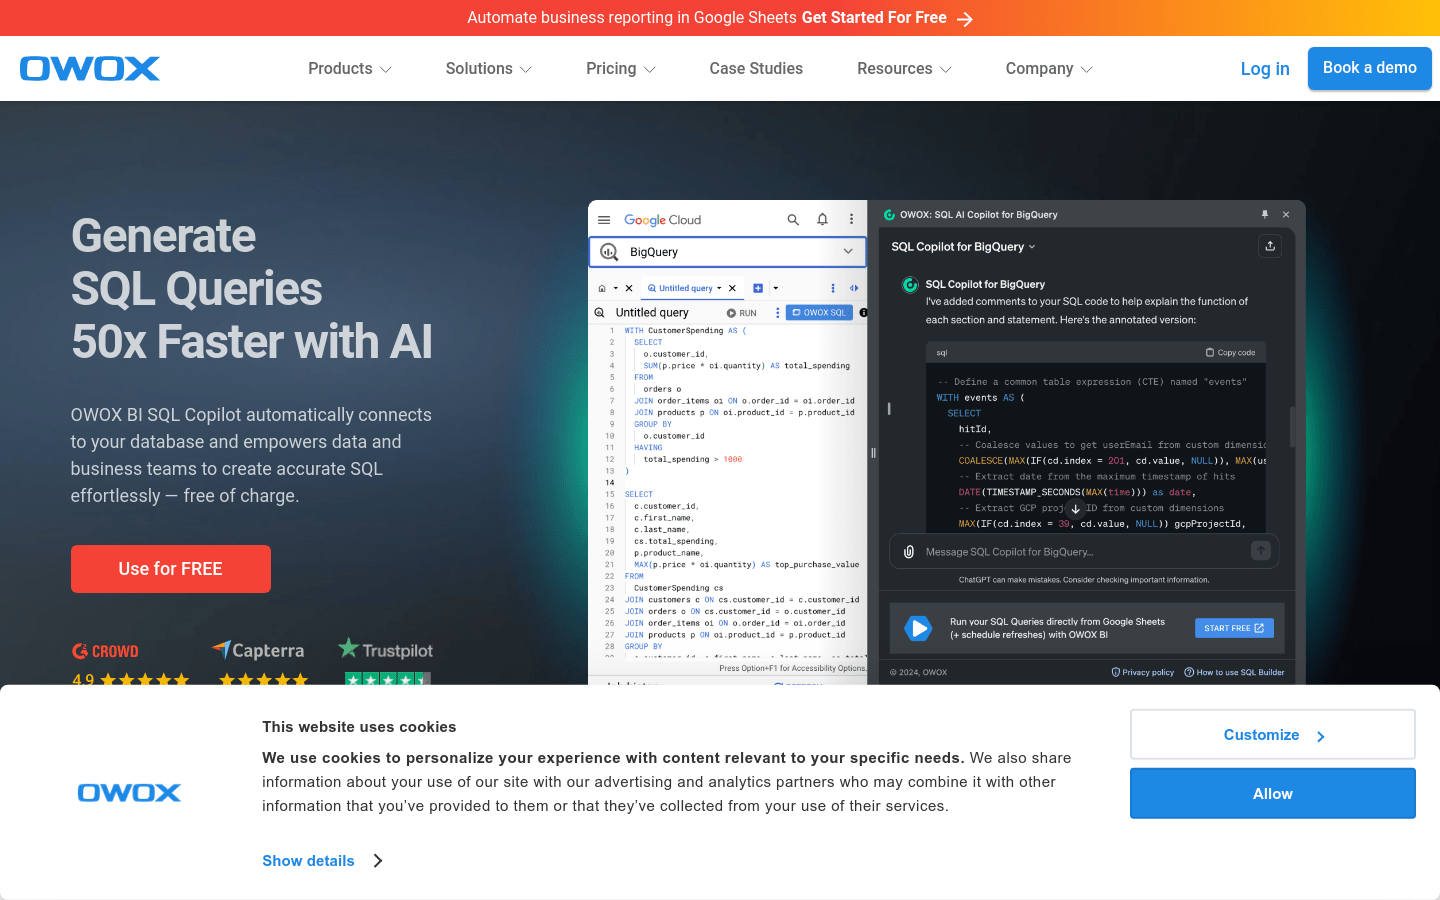Click the share/upload icon in Copilot panel

(x=1270, y=246)
